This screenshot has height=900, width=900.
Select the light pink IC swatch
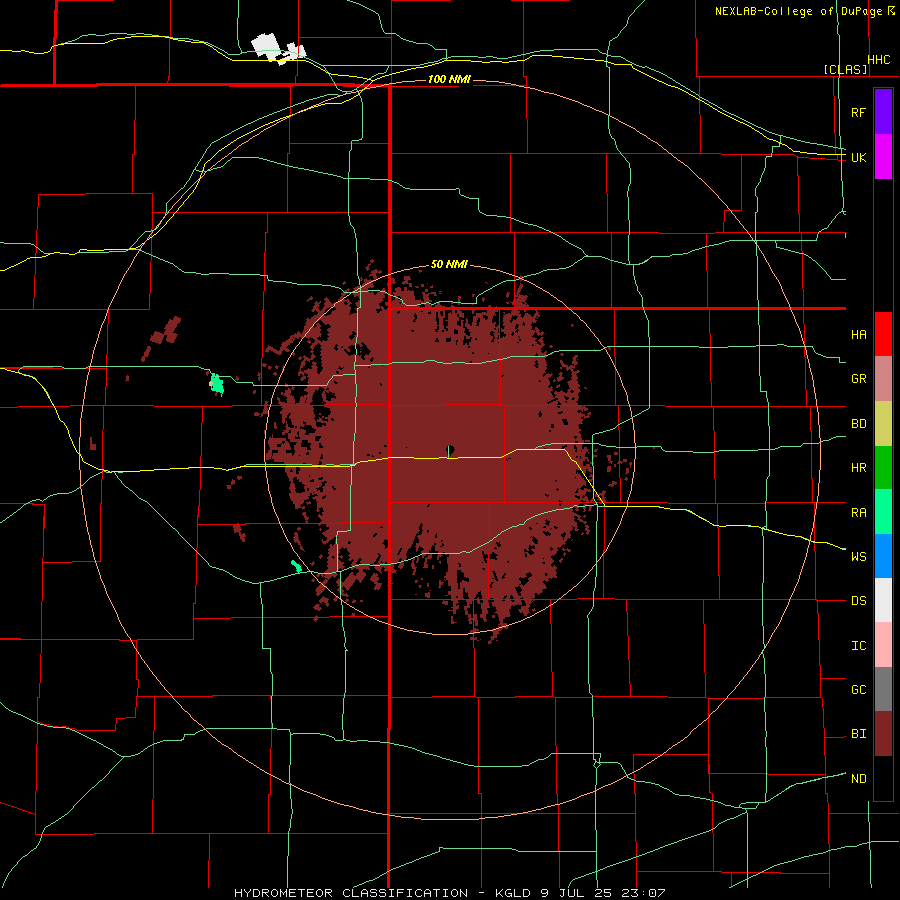[x=883, y=645]
